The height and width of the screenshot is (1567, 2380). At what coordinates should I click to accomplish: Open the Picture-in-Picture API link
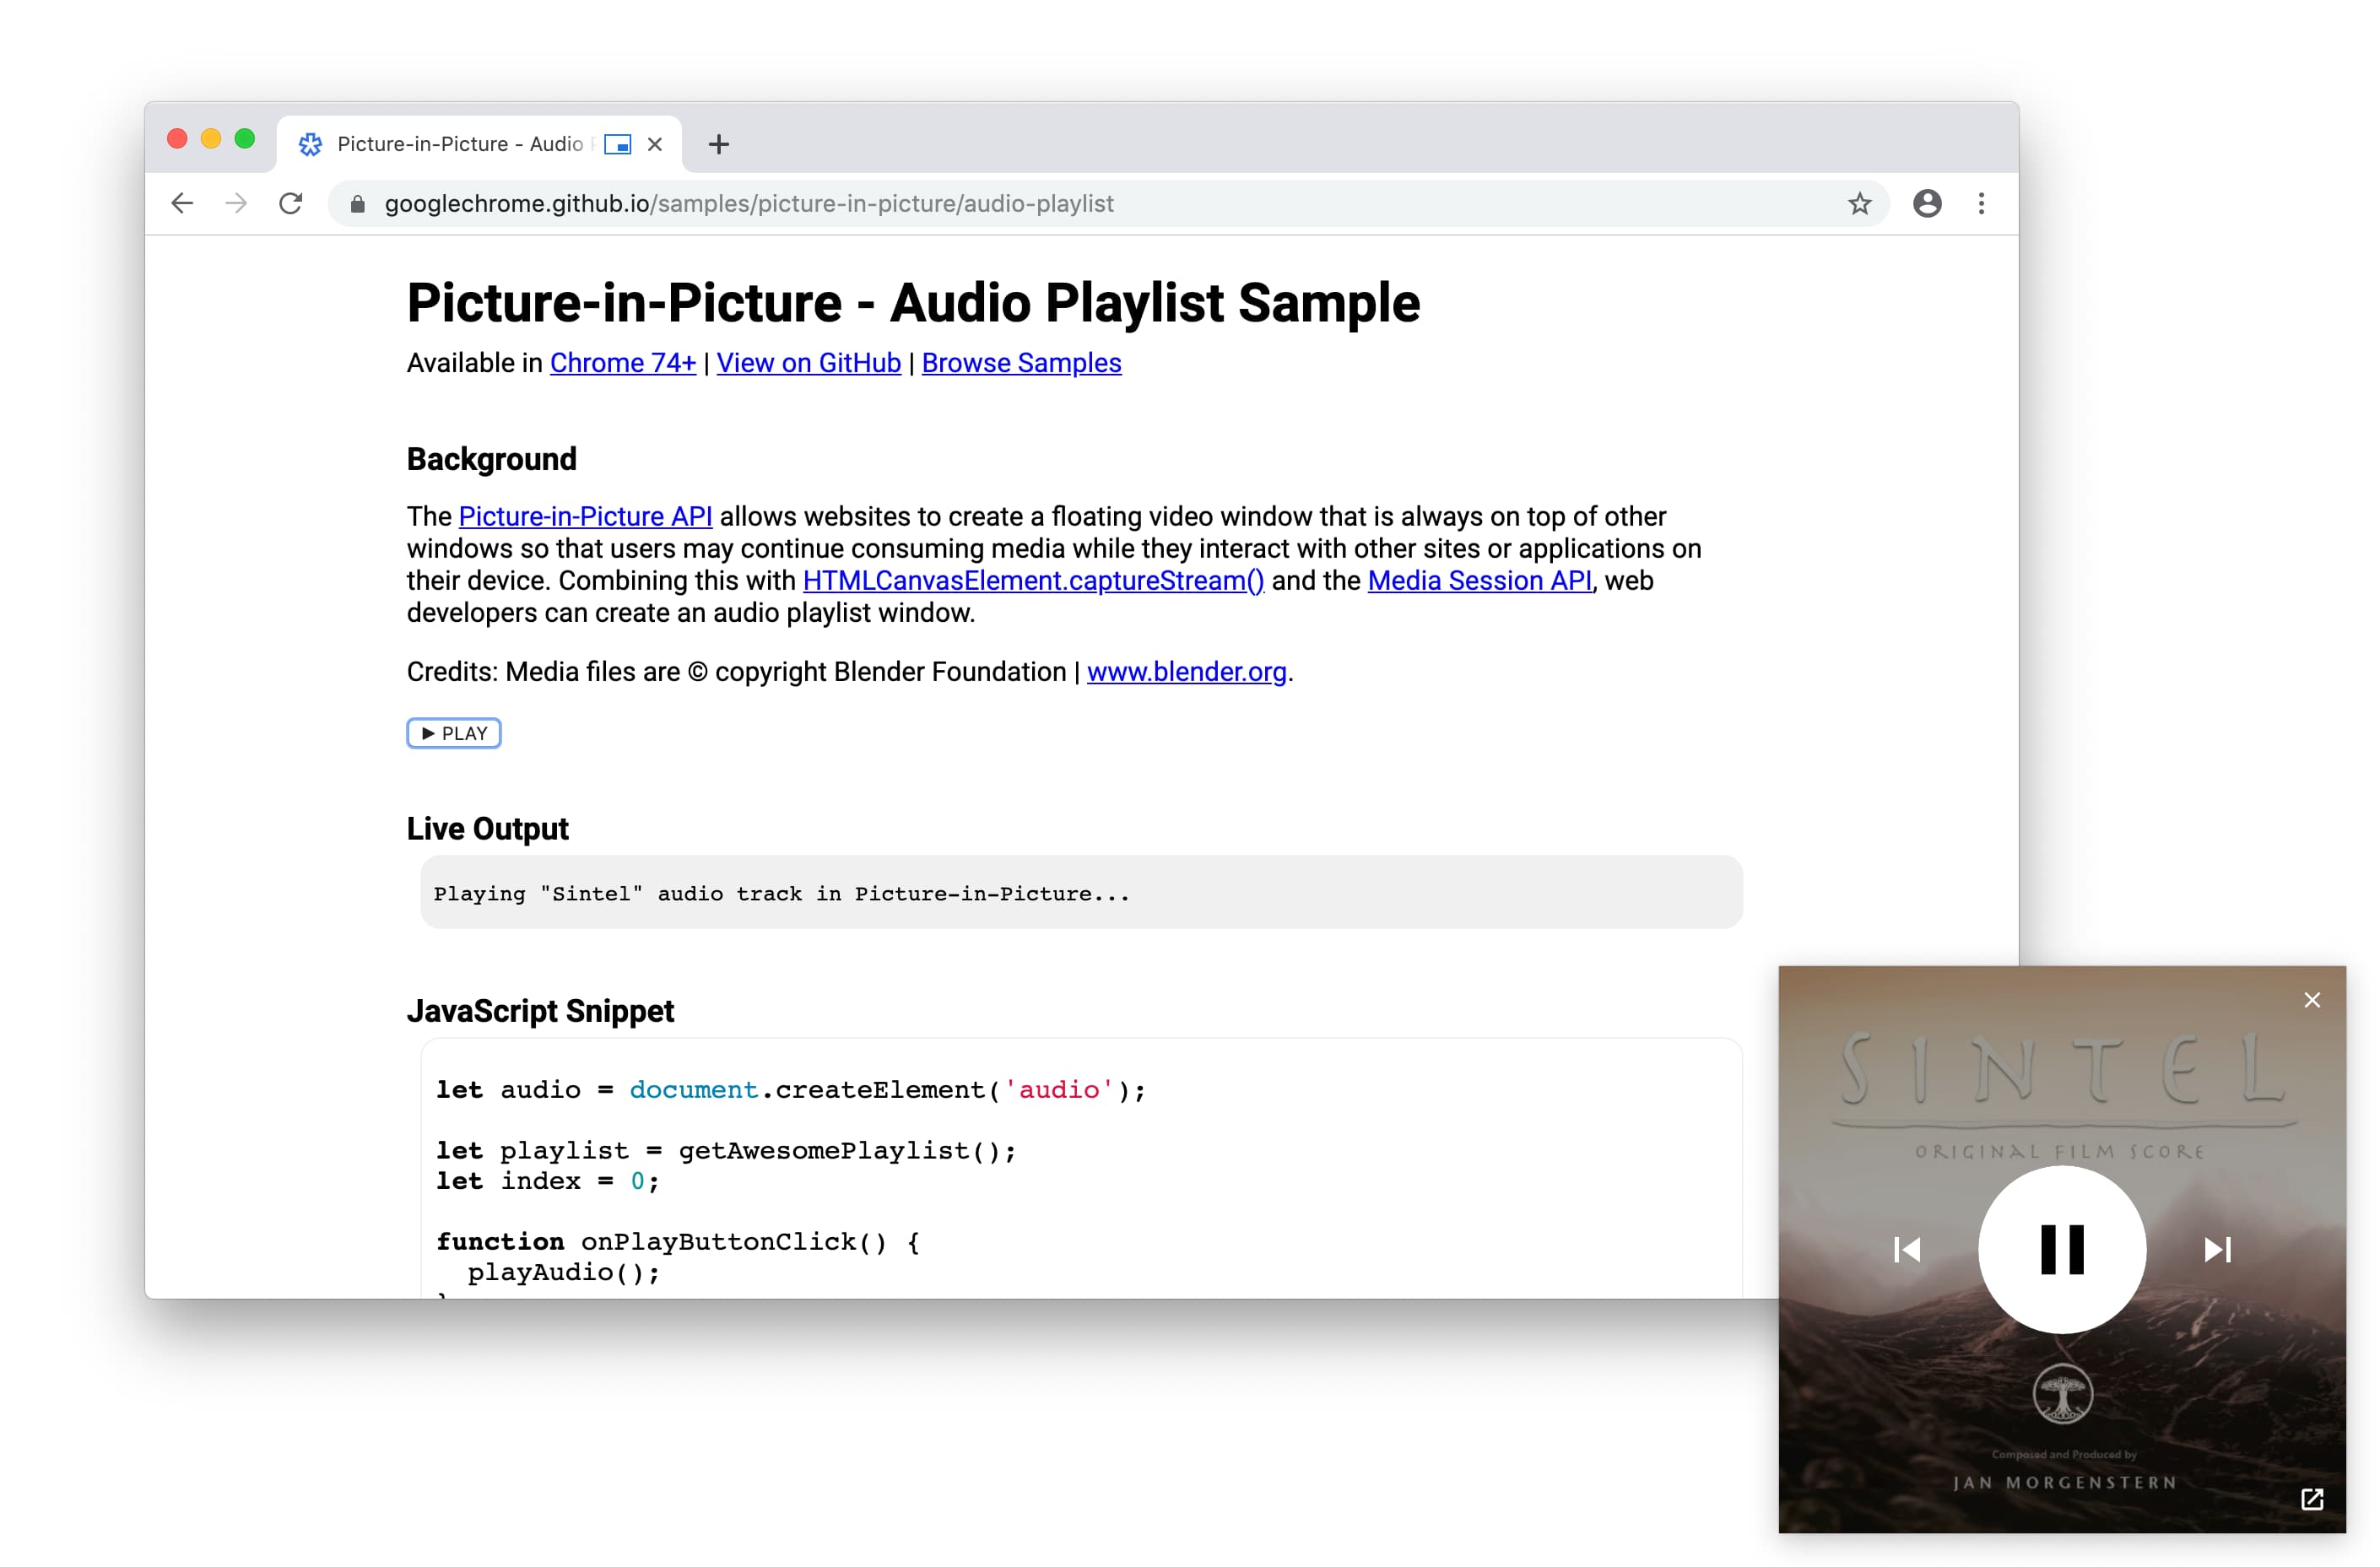pyautogui.click(x=581, y=514)
